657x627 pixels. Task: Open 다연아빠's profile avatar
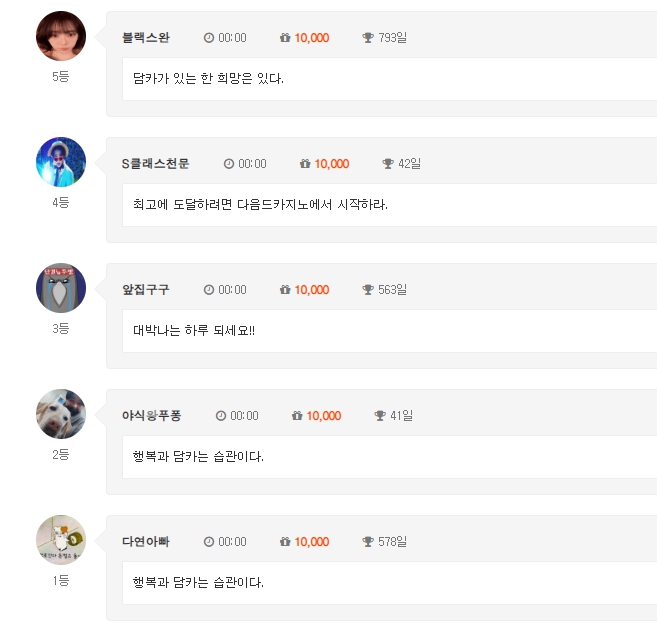[61, 540]
